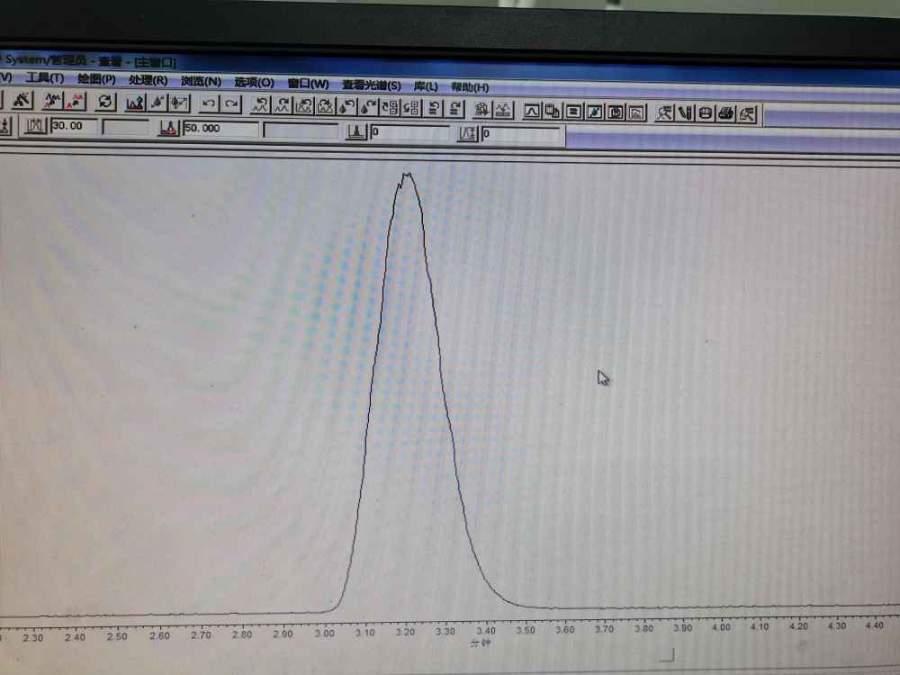
Task: Click the Redo curved-arrow toolbar icon
Action: pyautogui.click(x=231, y=104)
